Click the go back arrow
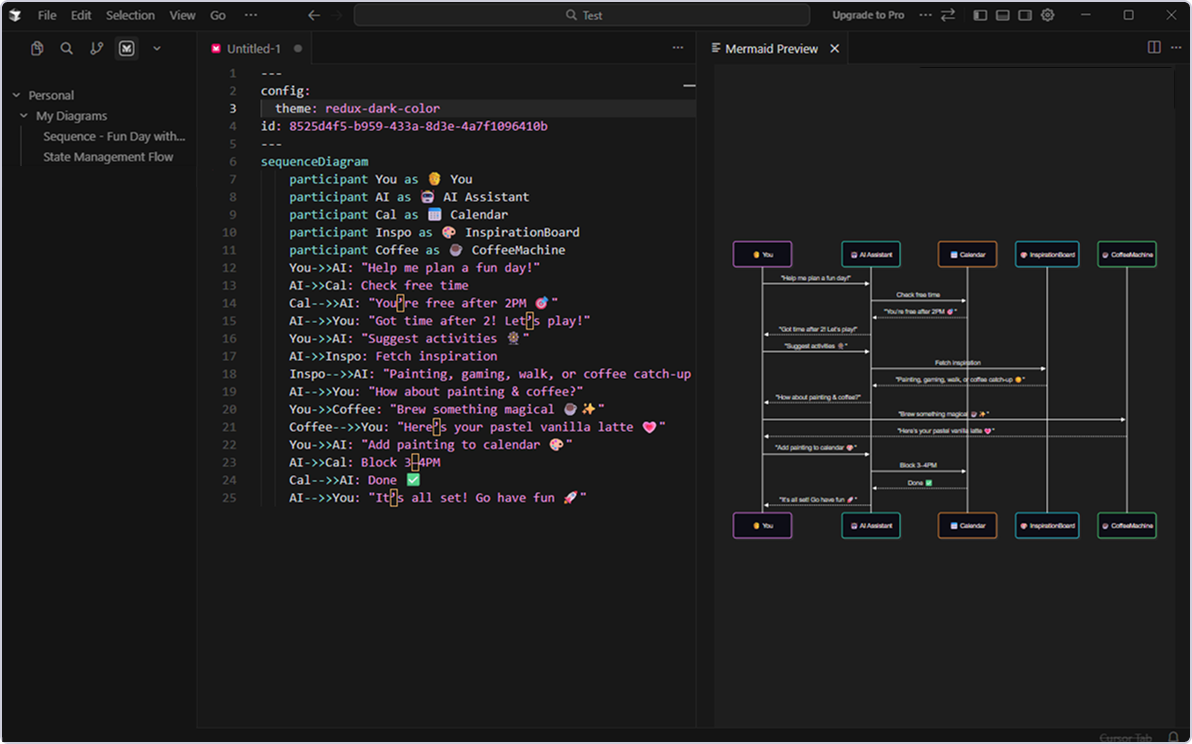 pos(314,15)
